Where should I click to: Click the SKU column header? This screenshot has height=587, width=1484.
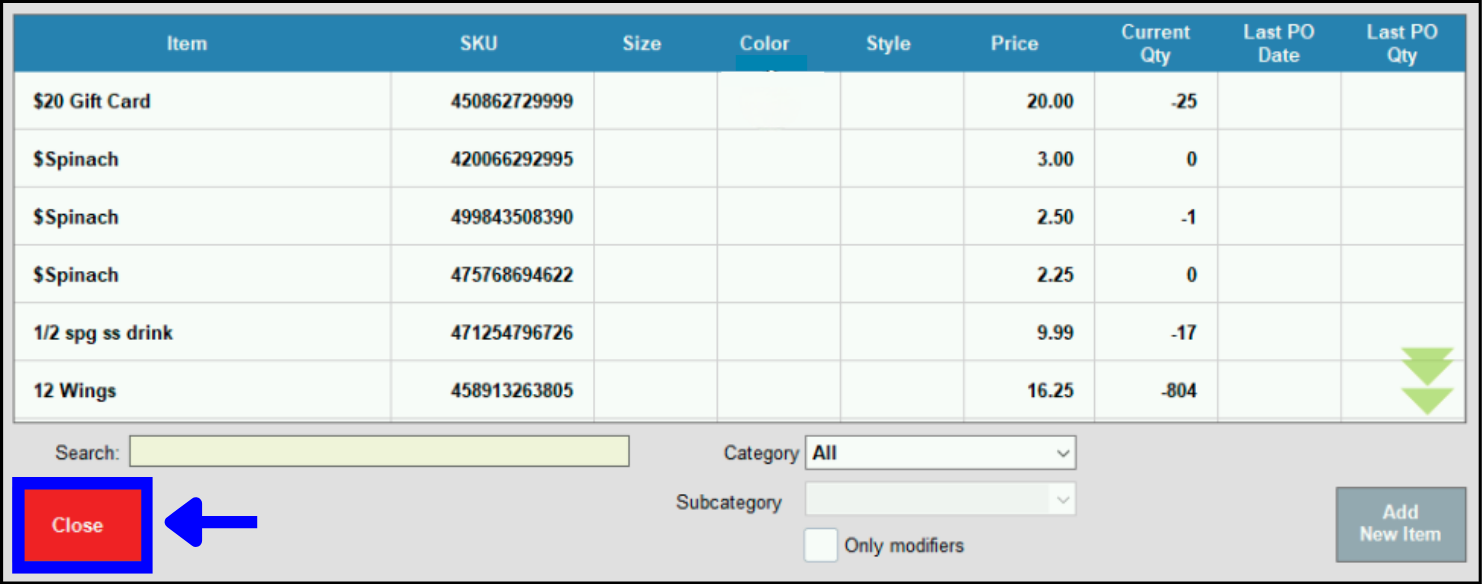478,44
